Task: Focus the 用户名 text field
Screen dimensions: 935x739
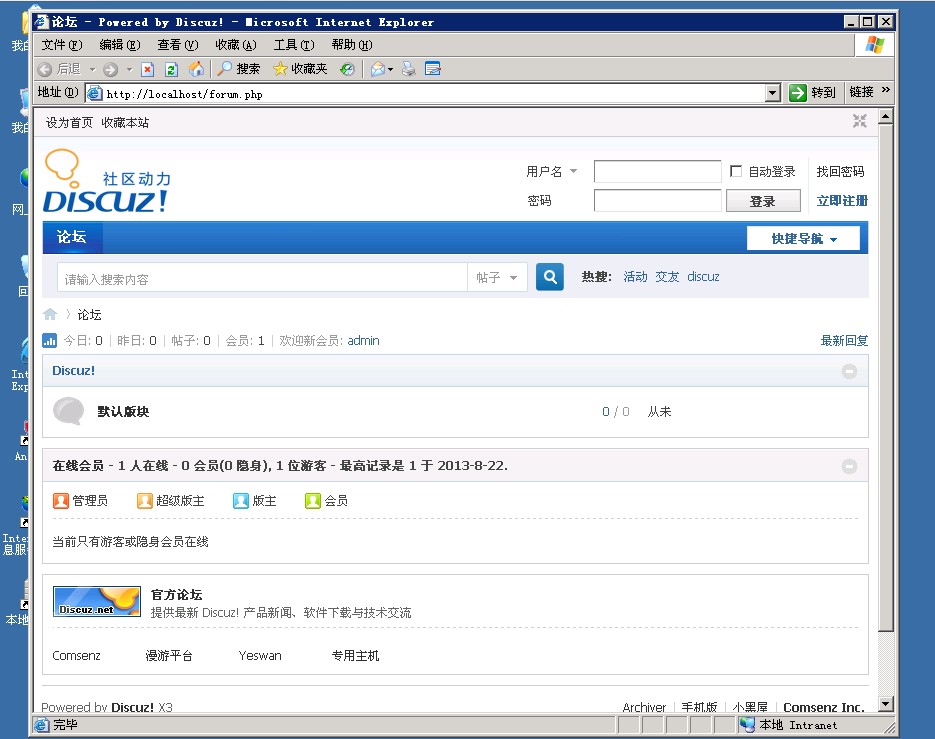Action: point(658,171)
